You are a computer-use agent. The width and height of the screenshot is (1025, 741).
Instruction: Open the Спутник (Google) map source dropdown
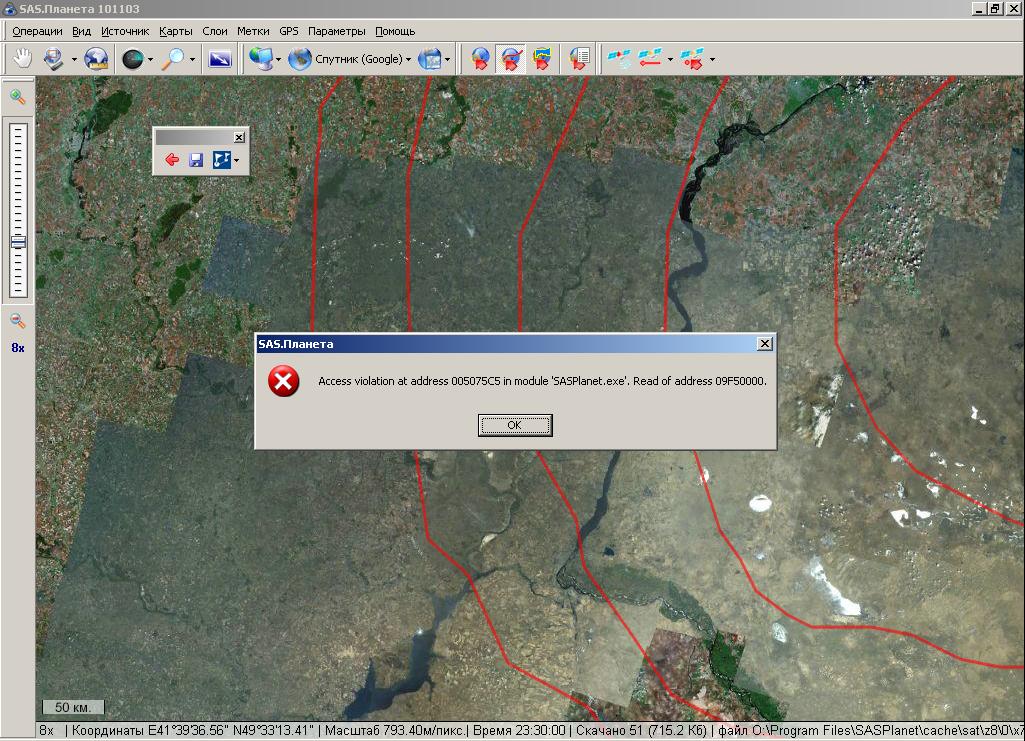tap(362, 59)
